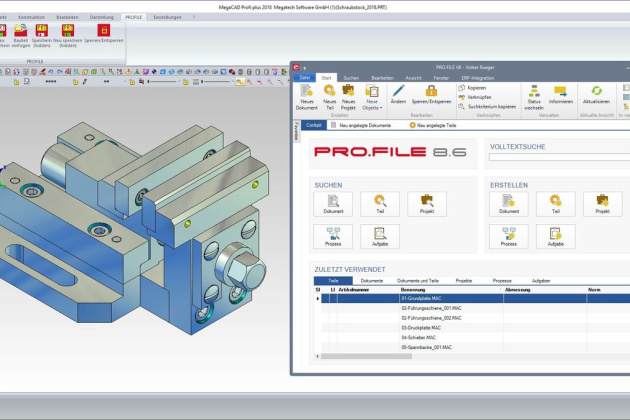This screenshot has height=420, width=630.
Task: Click Sperren/Entsperren lock in PRO.FILE ribbon
Action: coord(433,97)
